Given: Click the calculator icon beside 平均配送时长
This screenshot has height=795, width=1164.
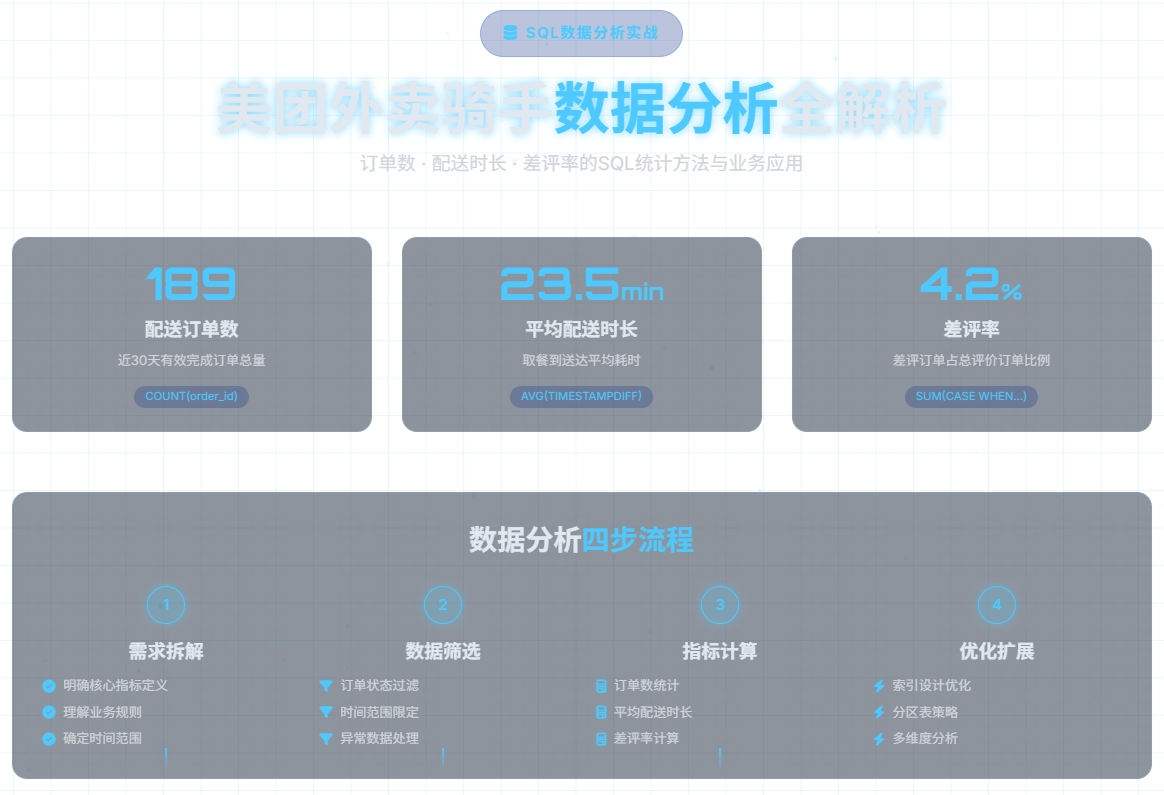Looking at the screenshot, I should pos(601,713).
